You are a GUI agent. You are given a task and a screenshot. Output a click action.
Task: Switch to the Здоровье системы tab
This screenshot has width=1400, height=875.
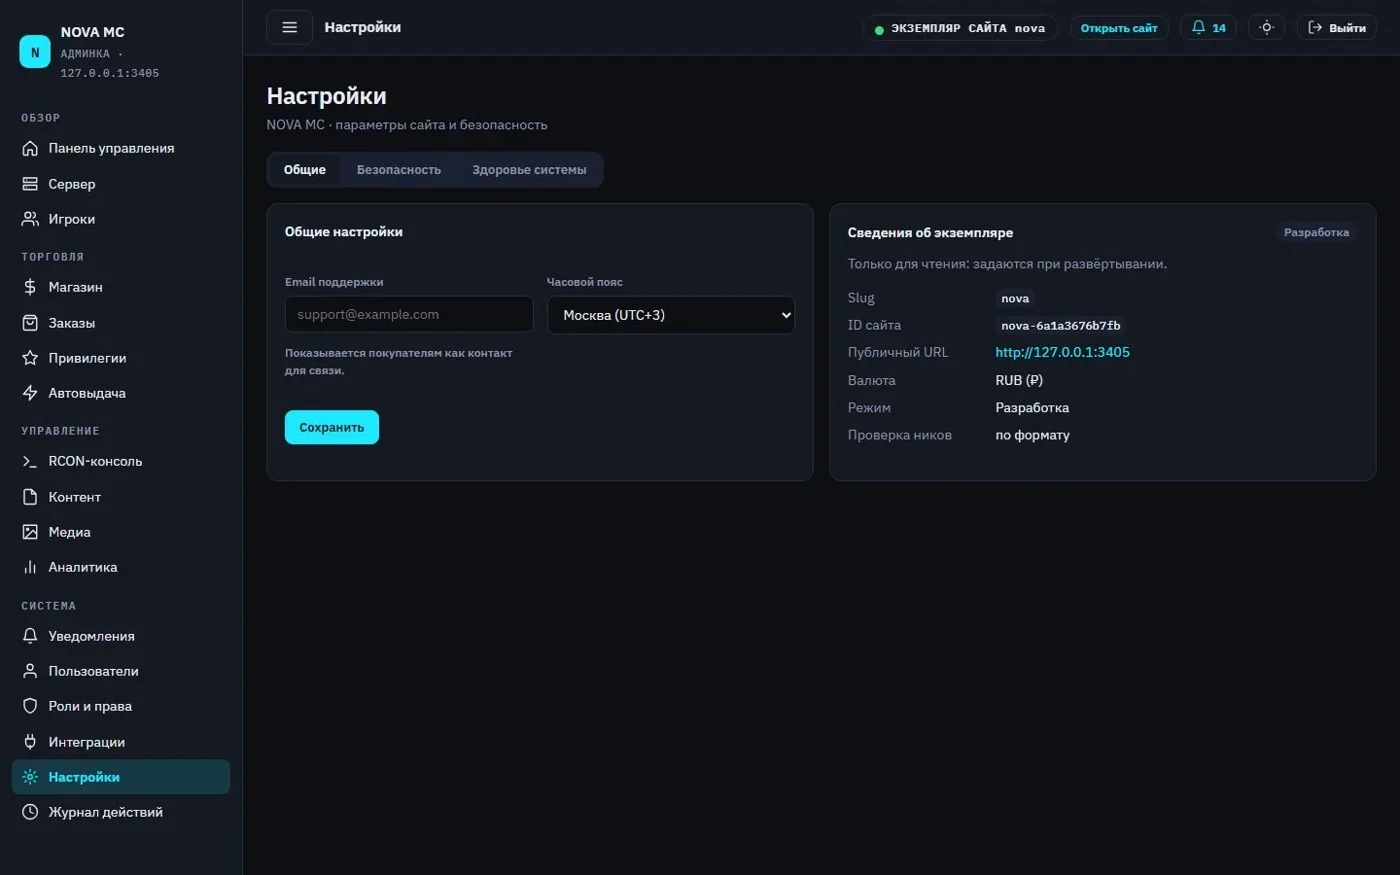(x=529, y=170)
